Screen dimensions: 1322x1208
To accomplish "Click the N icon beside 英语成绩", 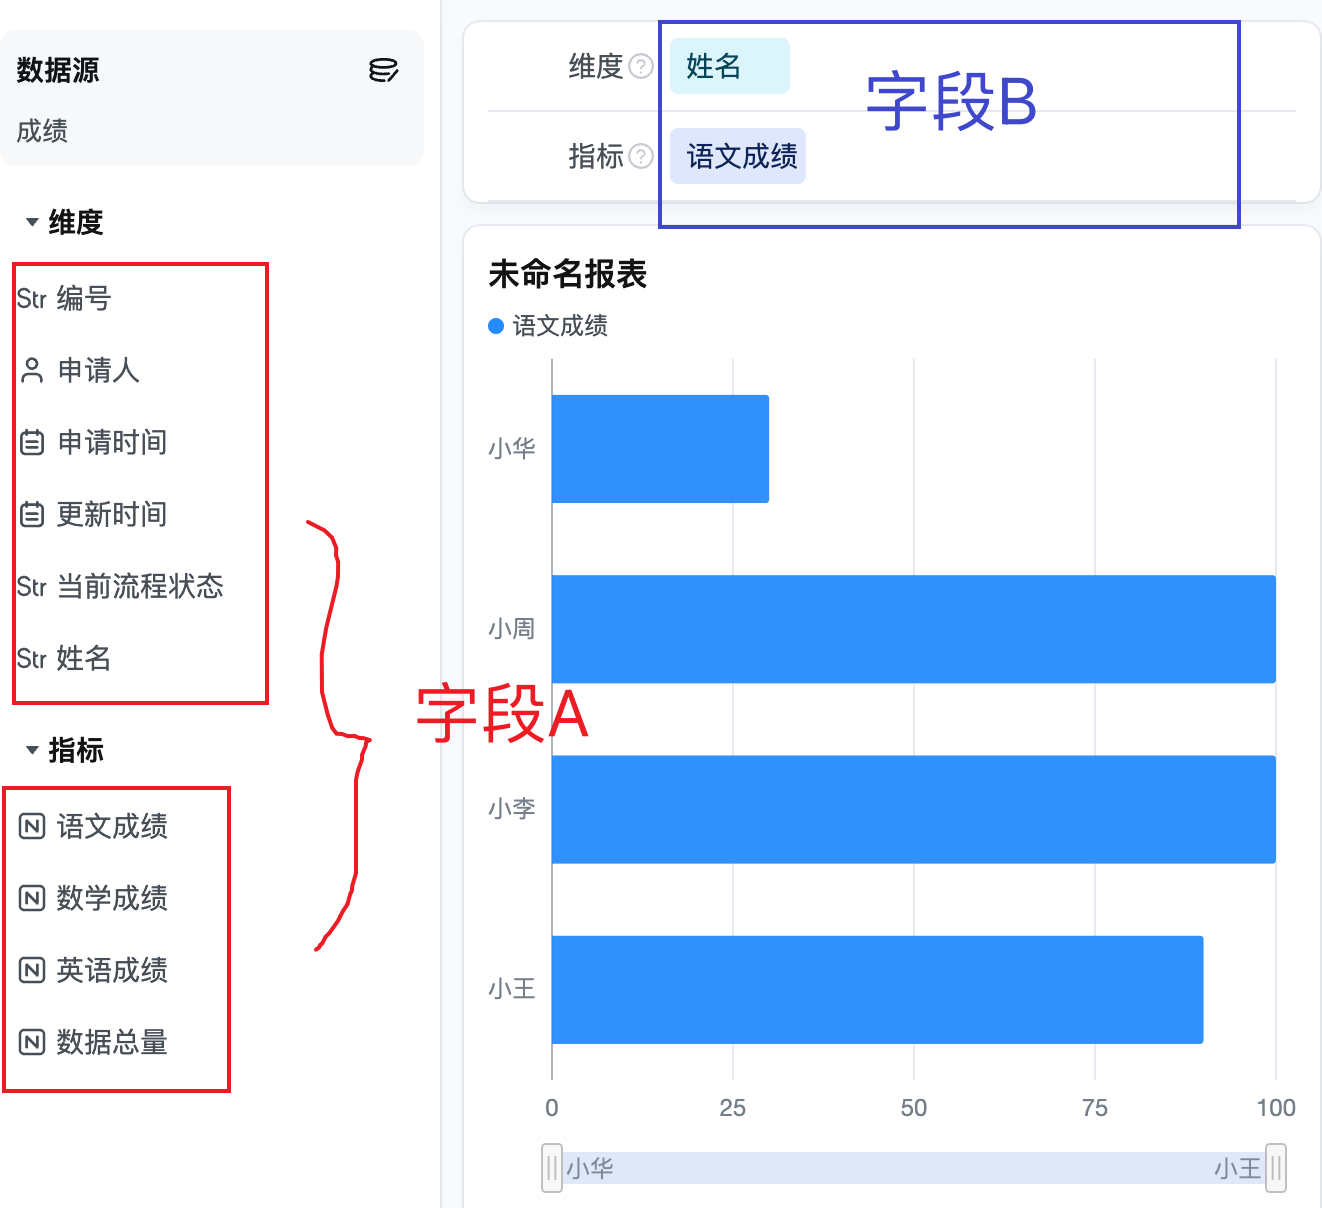I will (x=32, y=970).
